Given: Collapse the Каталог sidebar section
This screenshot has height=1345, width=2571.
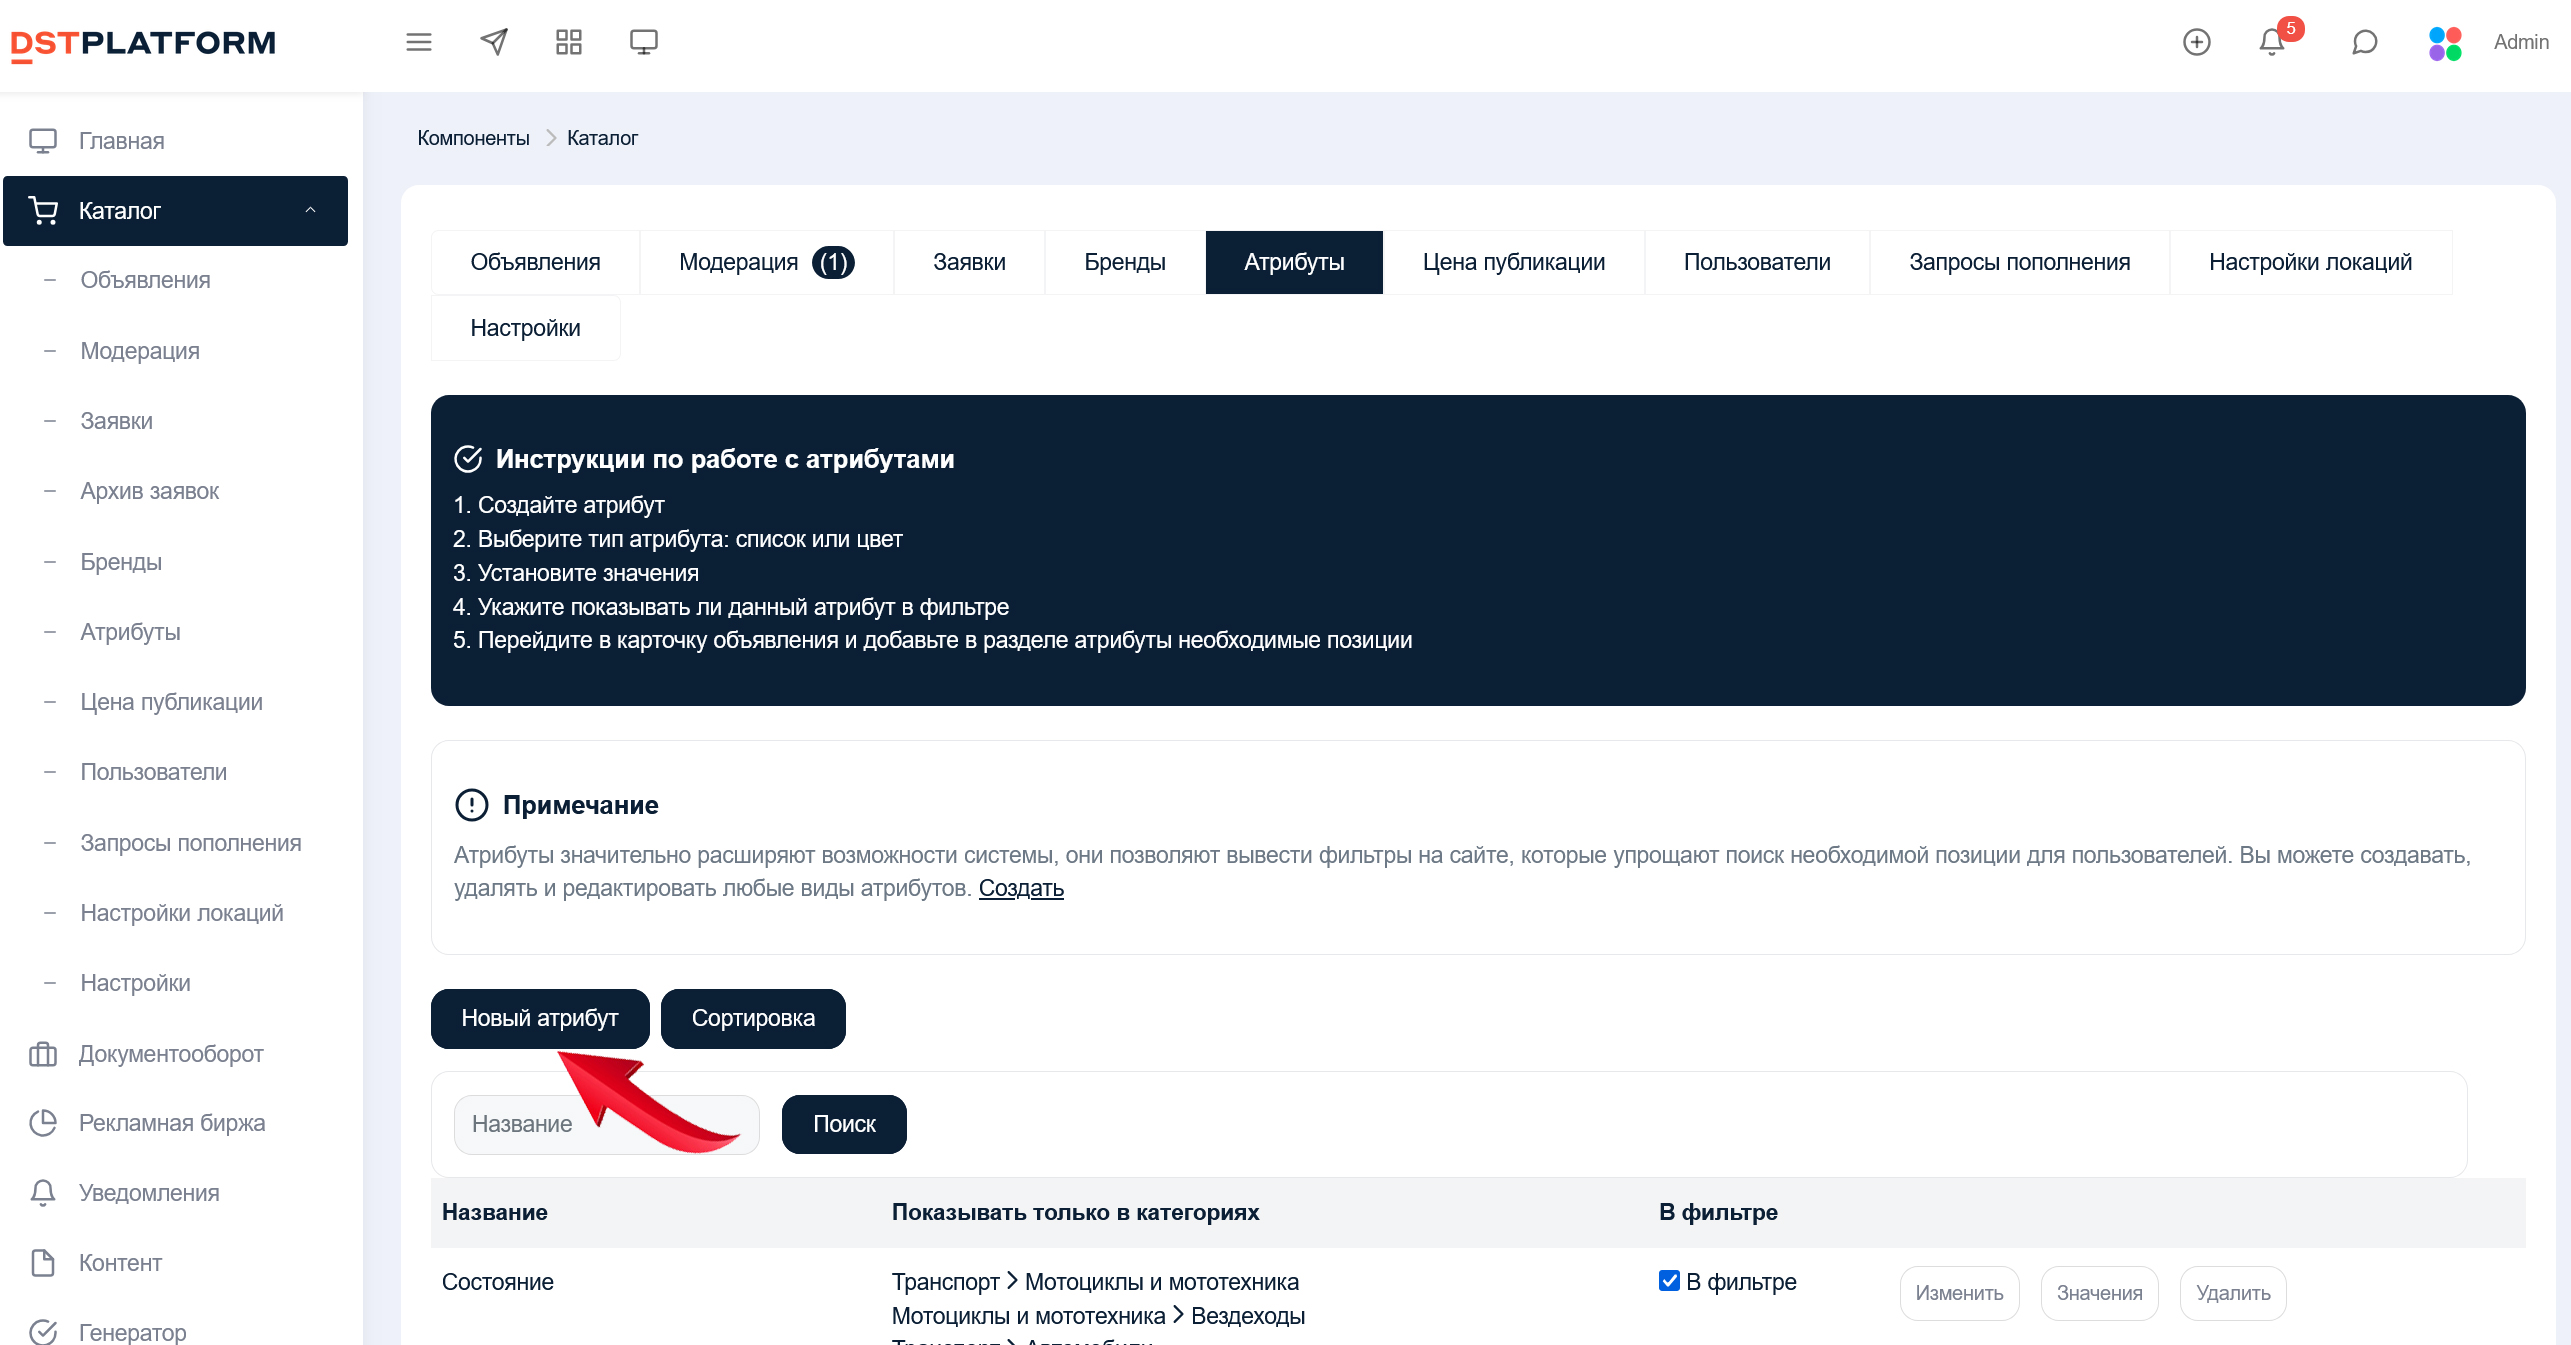Looking at the screenshot, I should coord(310,210).
